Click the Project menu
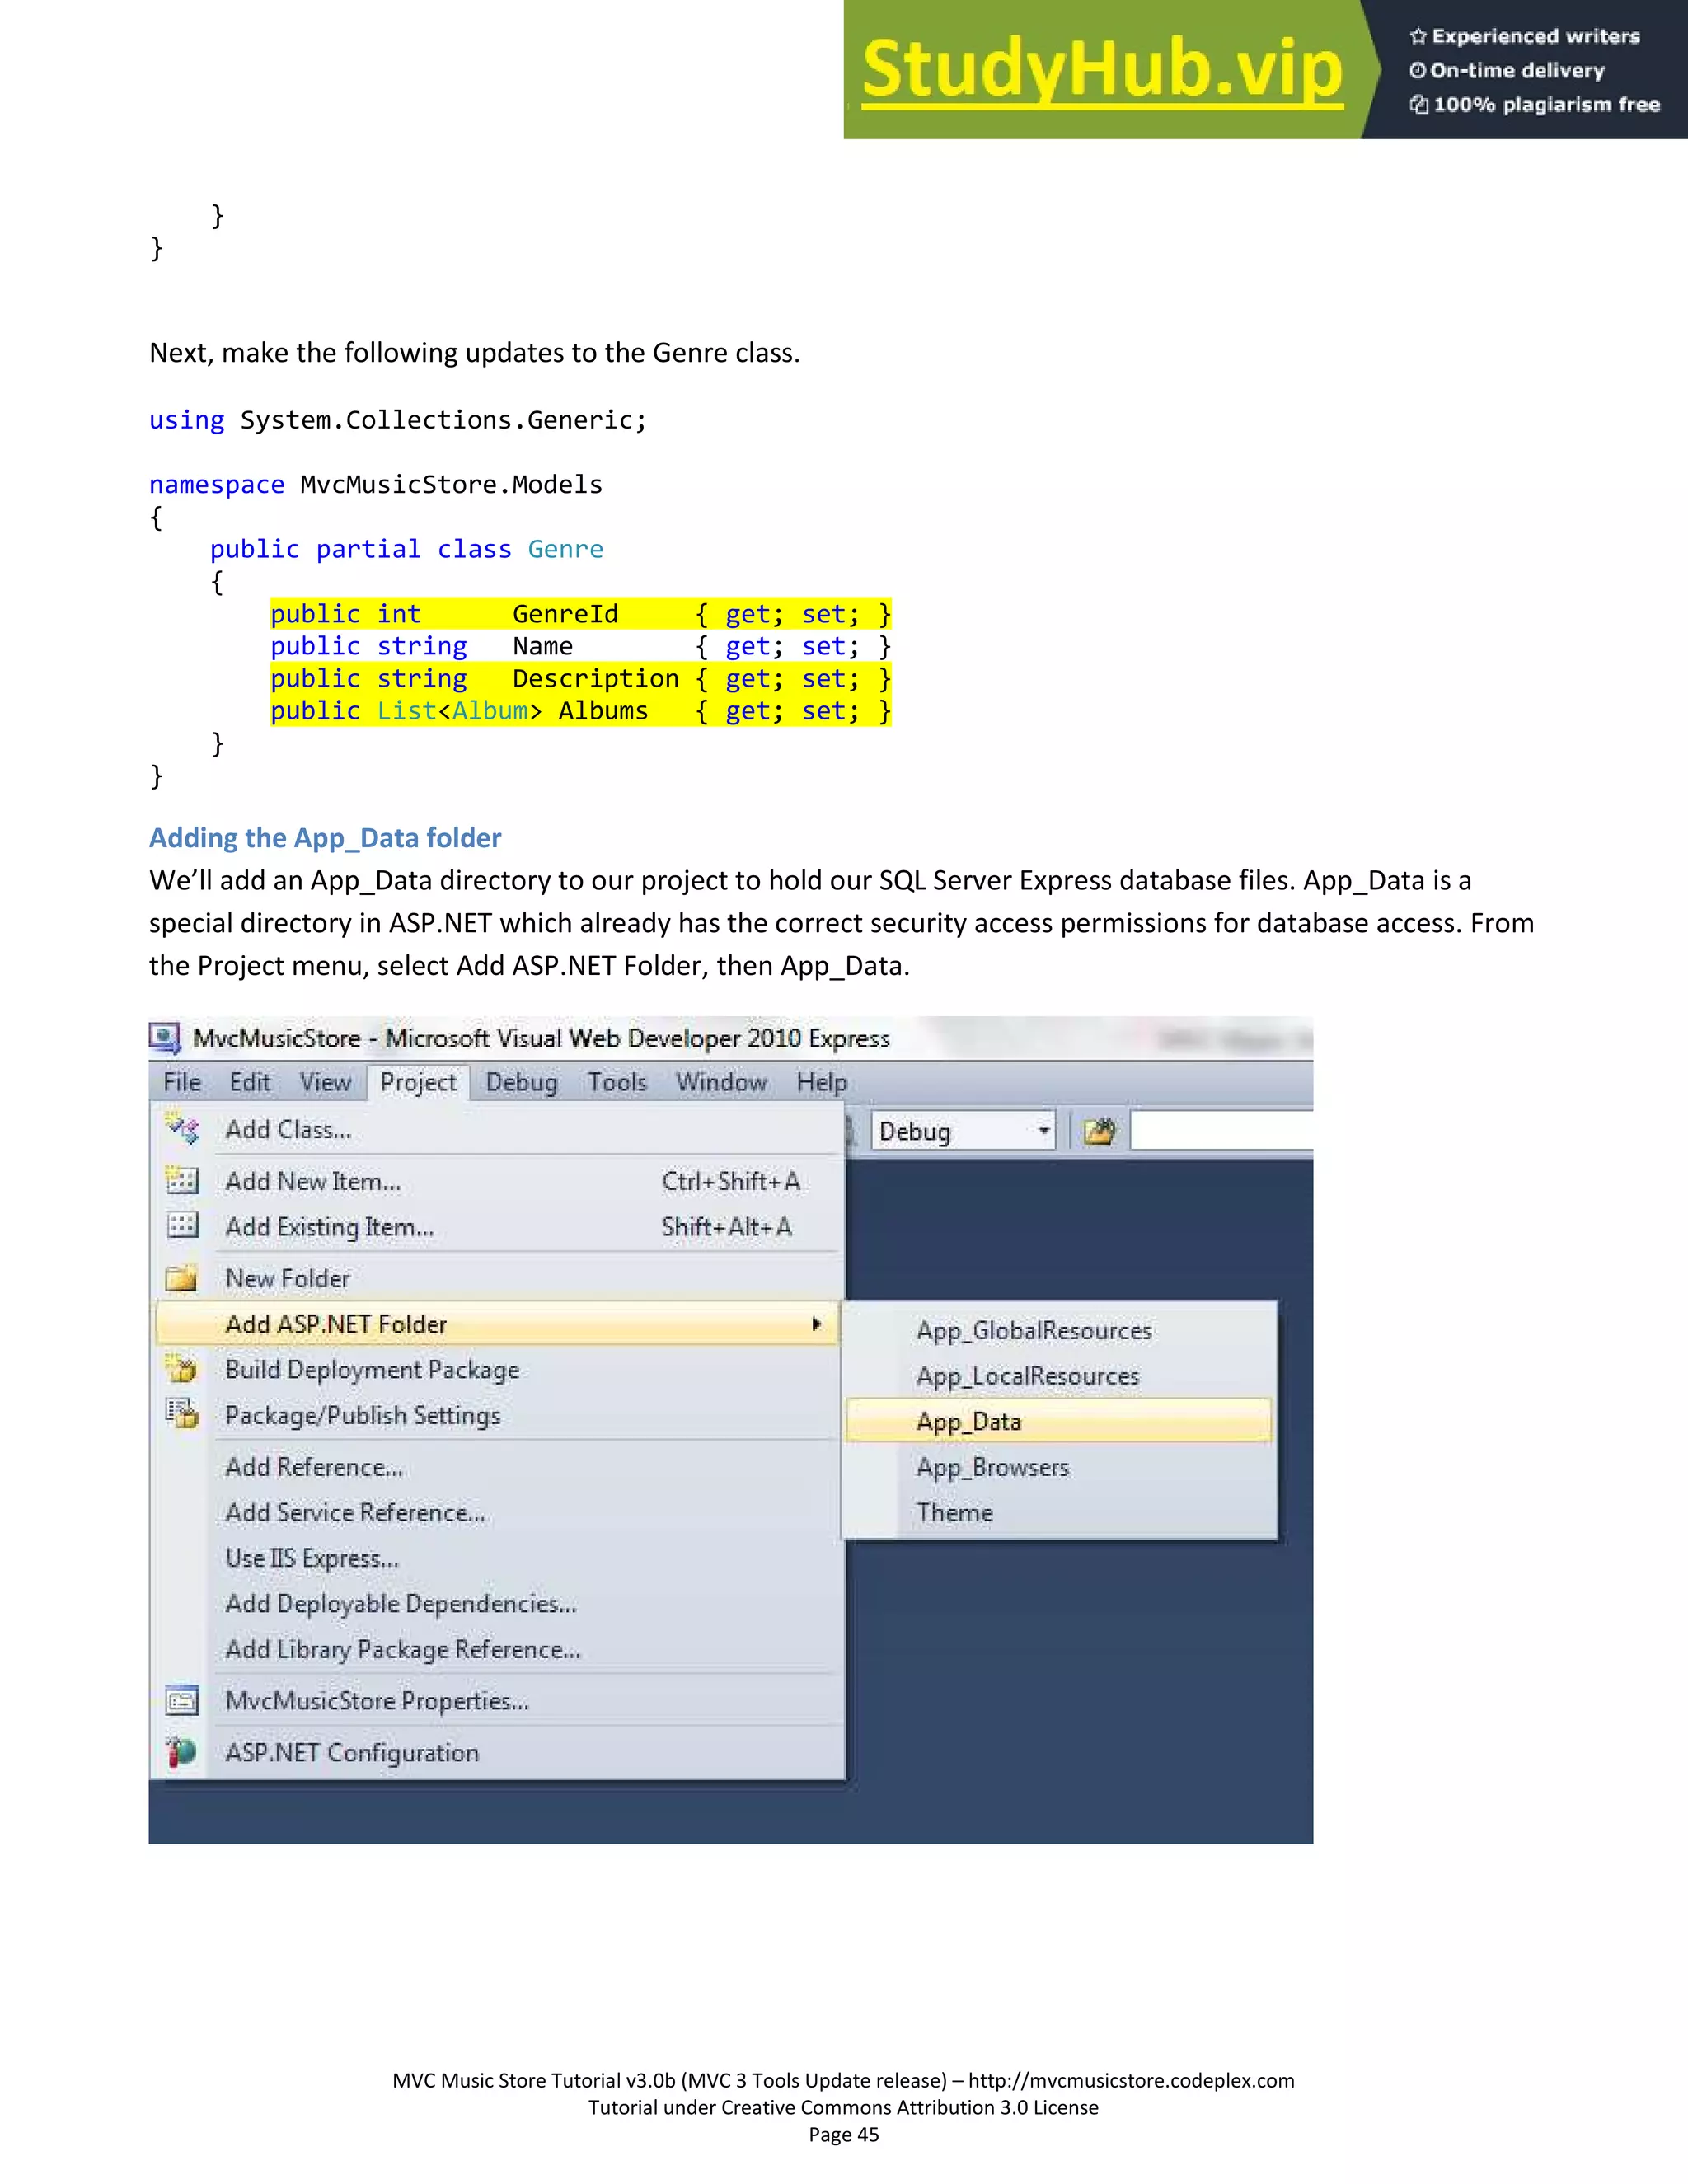The width and height of the screenshot is (1688, 2184). [x=418, y=1082]
